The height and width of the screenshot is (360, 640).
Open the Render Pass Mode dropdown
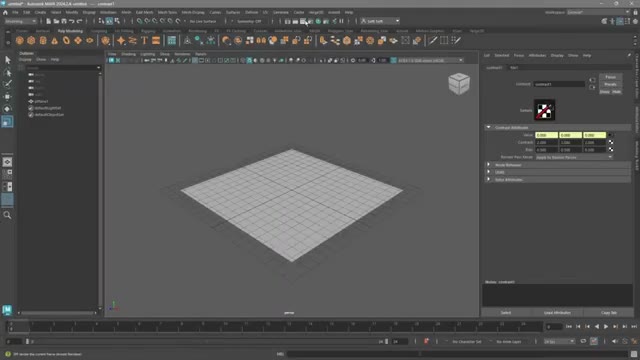tap(574, 157)
